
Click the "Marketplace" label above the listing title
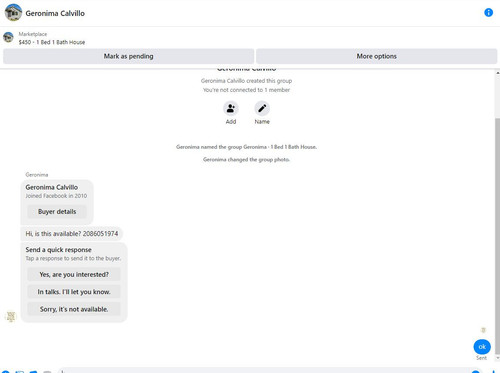33,34
